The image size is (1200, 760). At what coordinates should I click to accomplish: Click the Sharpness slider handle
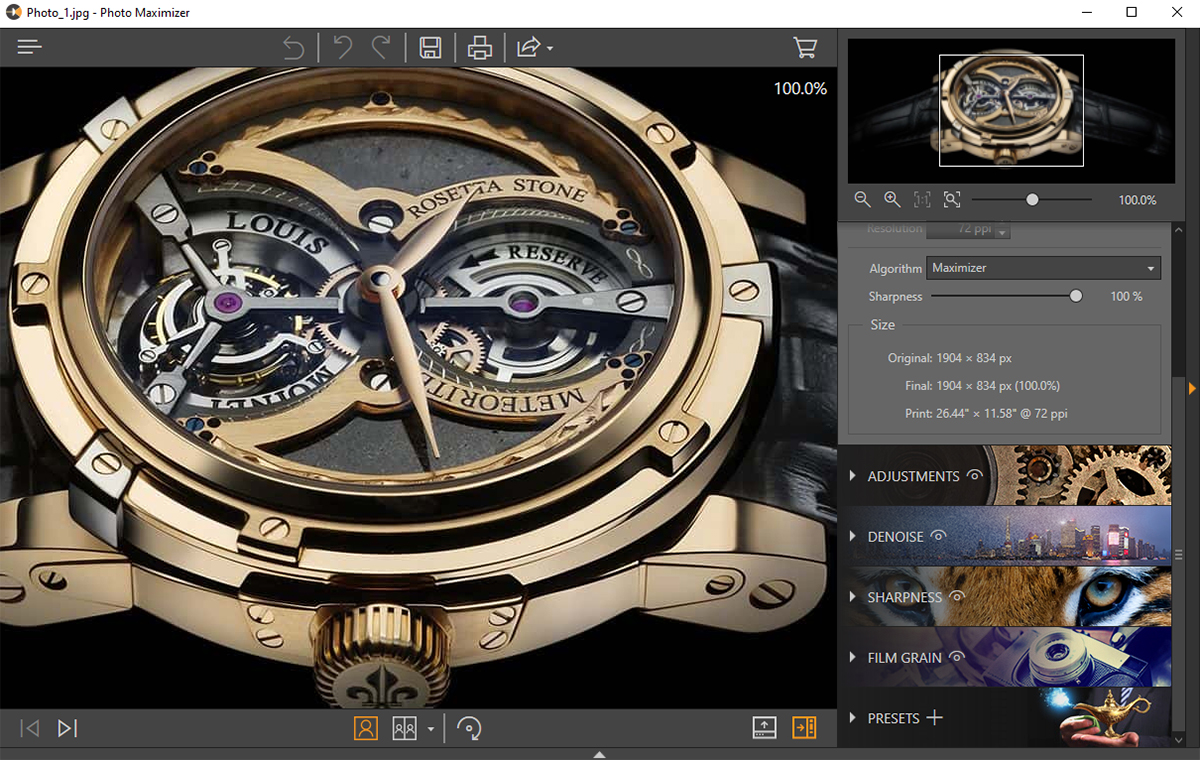click(1076, 296)
